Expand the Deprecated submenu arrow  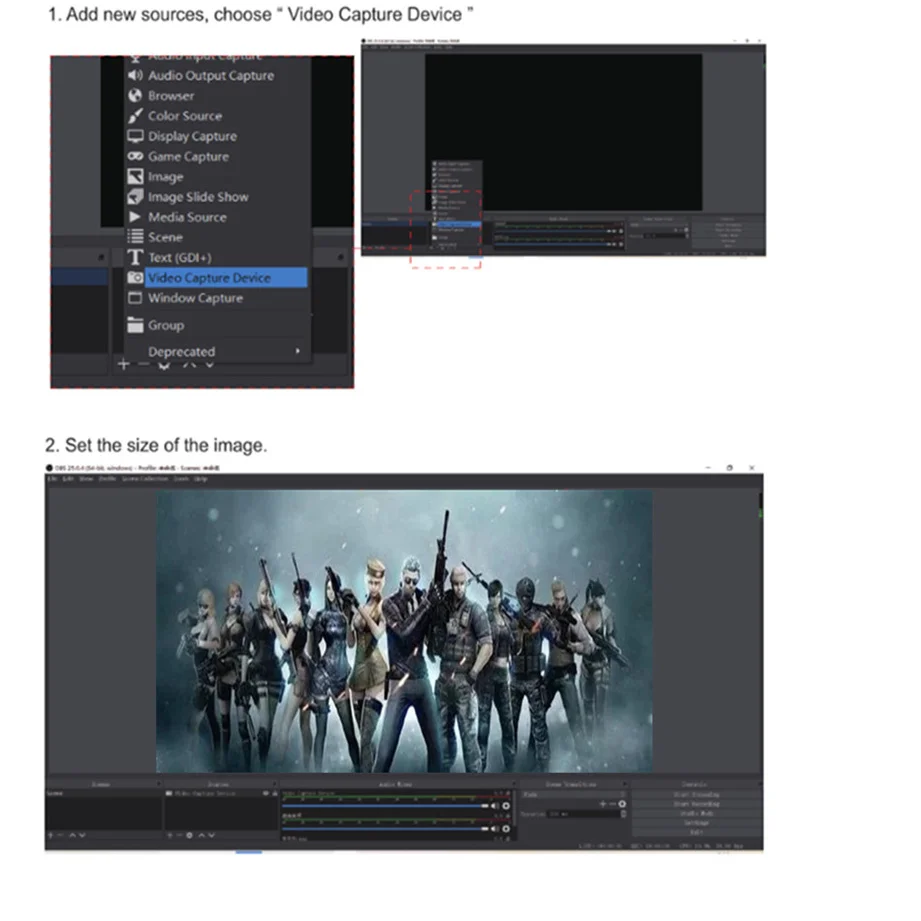point(298,351)
